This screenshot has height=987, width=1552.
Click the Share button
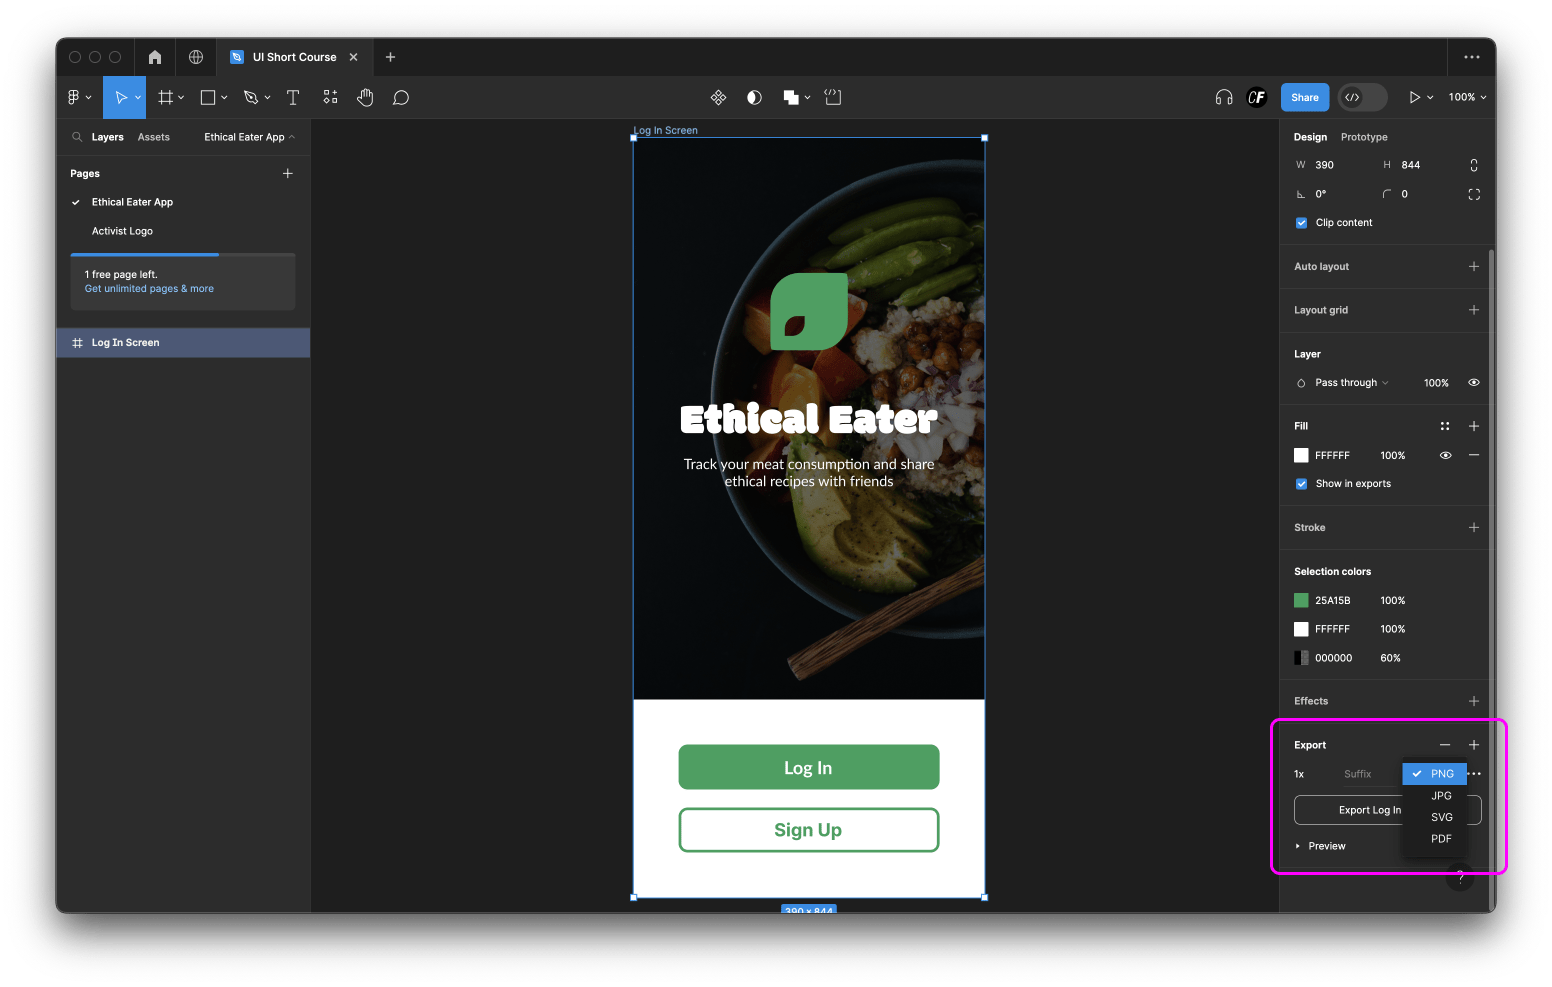click(x=1304, y=97)
